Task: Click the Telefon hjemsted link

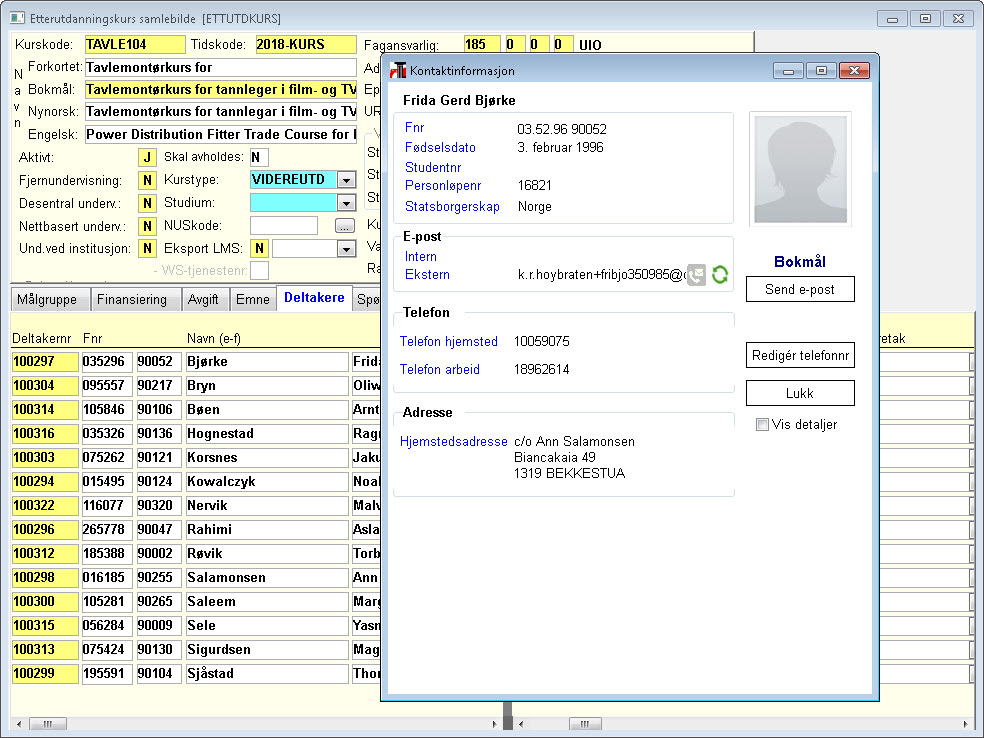Action: coord(449,341)
